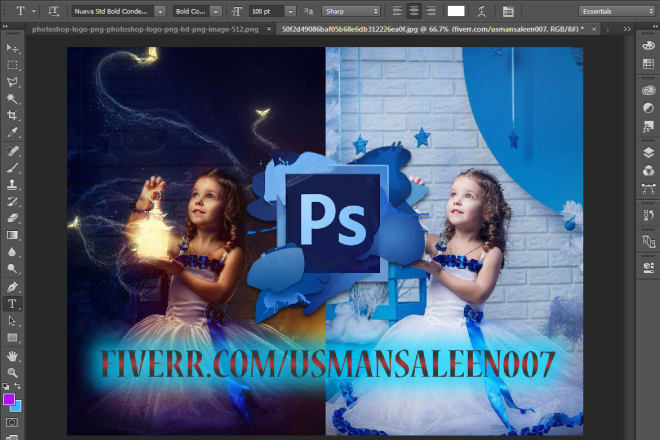Select the Rectangle shape tool

(x=12, y=338)
